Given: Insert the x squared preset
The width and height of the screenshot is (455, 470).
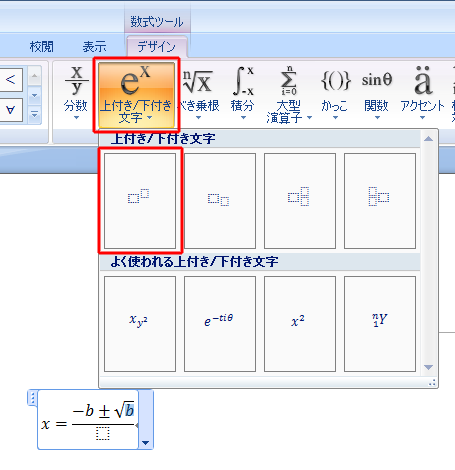Looking at the screenshot, I should coord(300,324).
